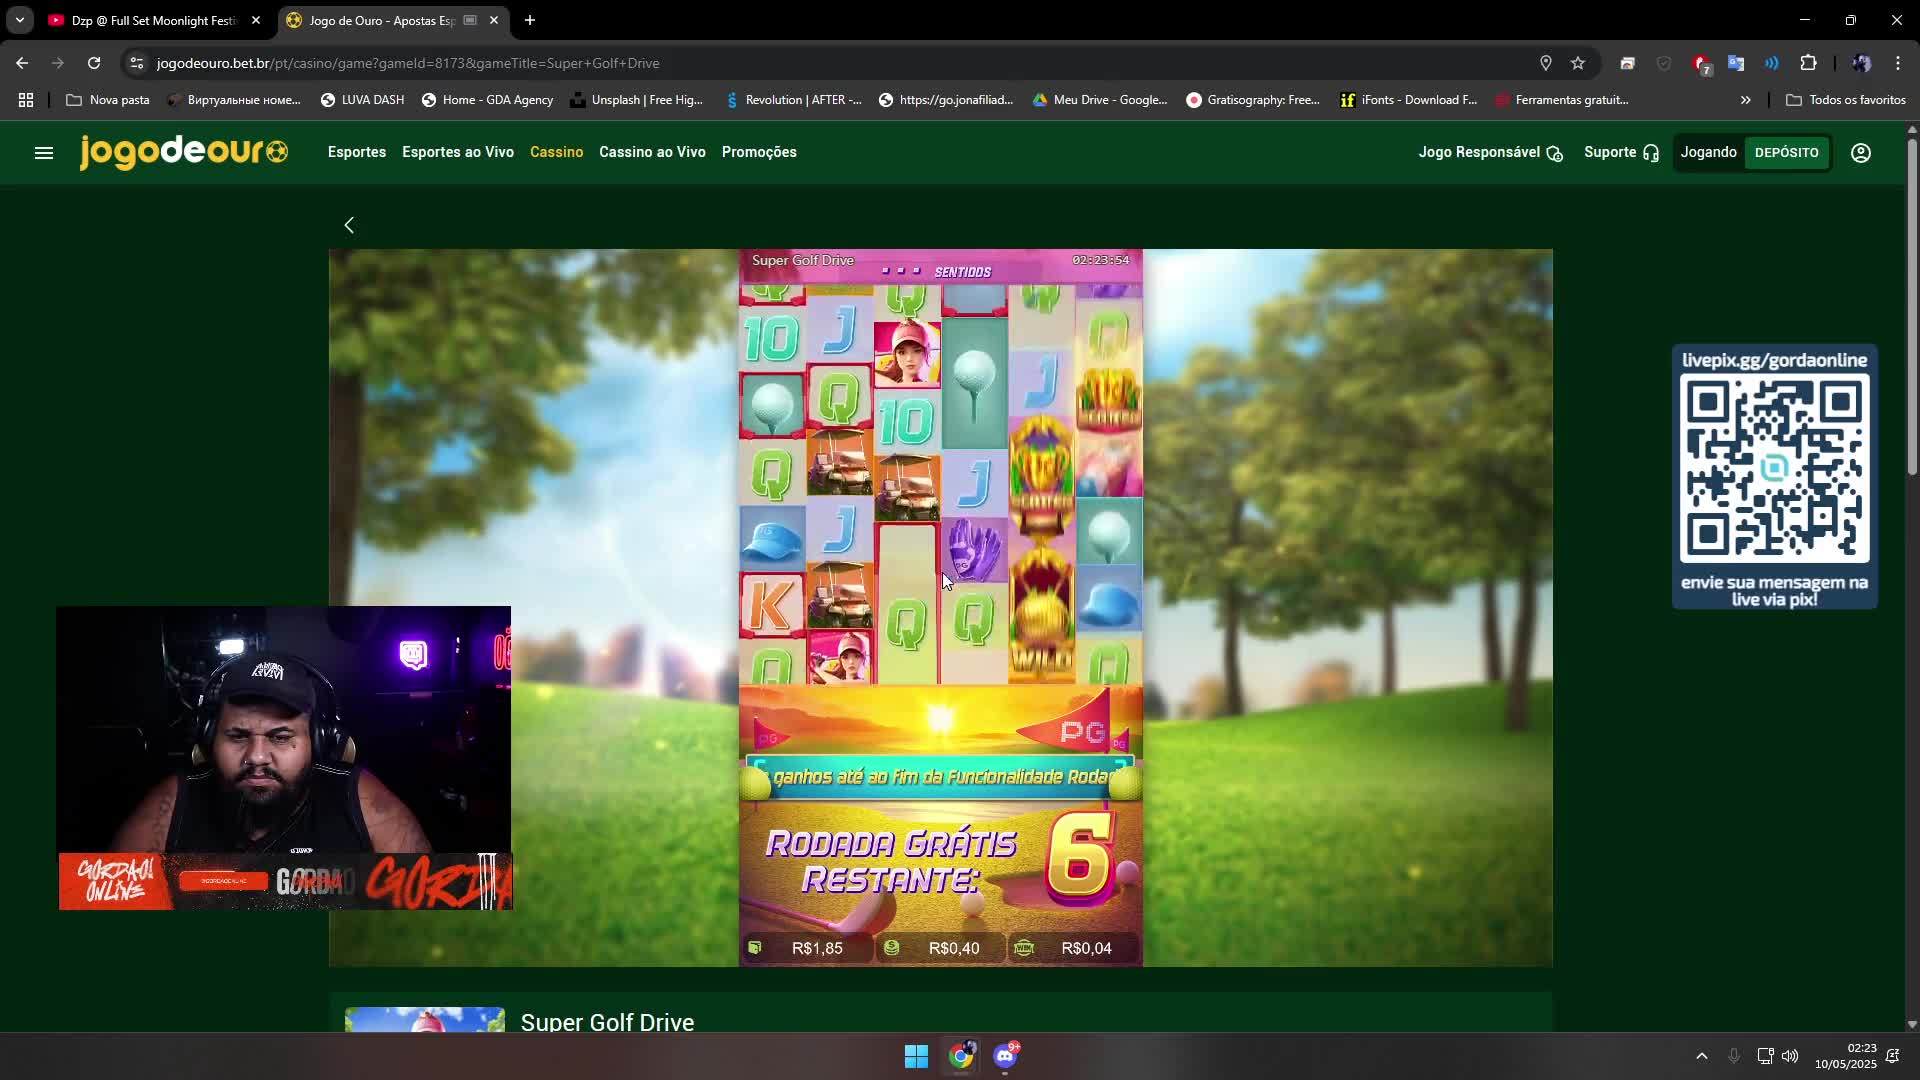This screenshot has width=1920, height=1080.
Task: Close the Jogo de Ouro tab
Action: coord(494,20)
